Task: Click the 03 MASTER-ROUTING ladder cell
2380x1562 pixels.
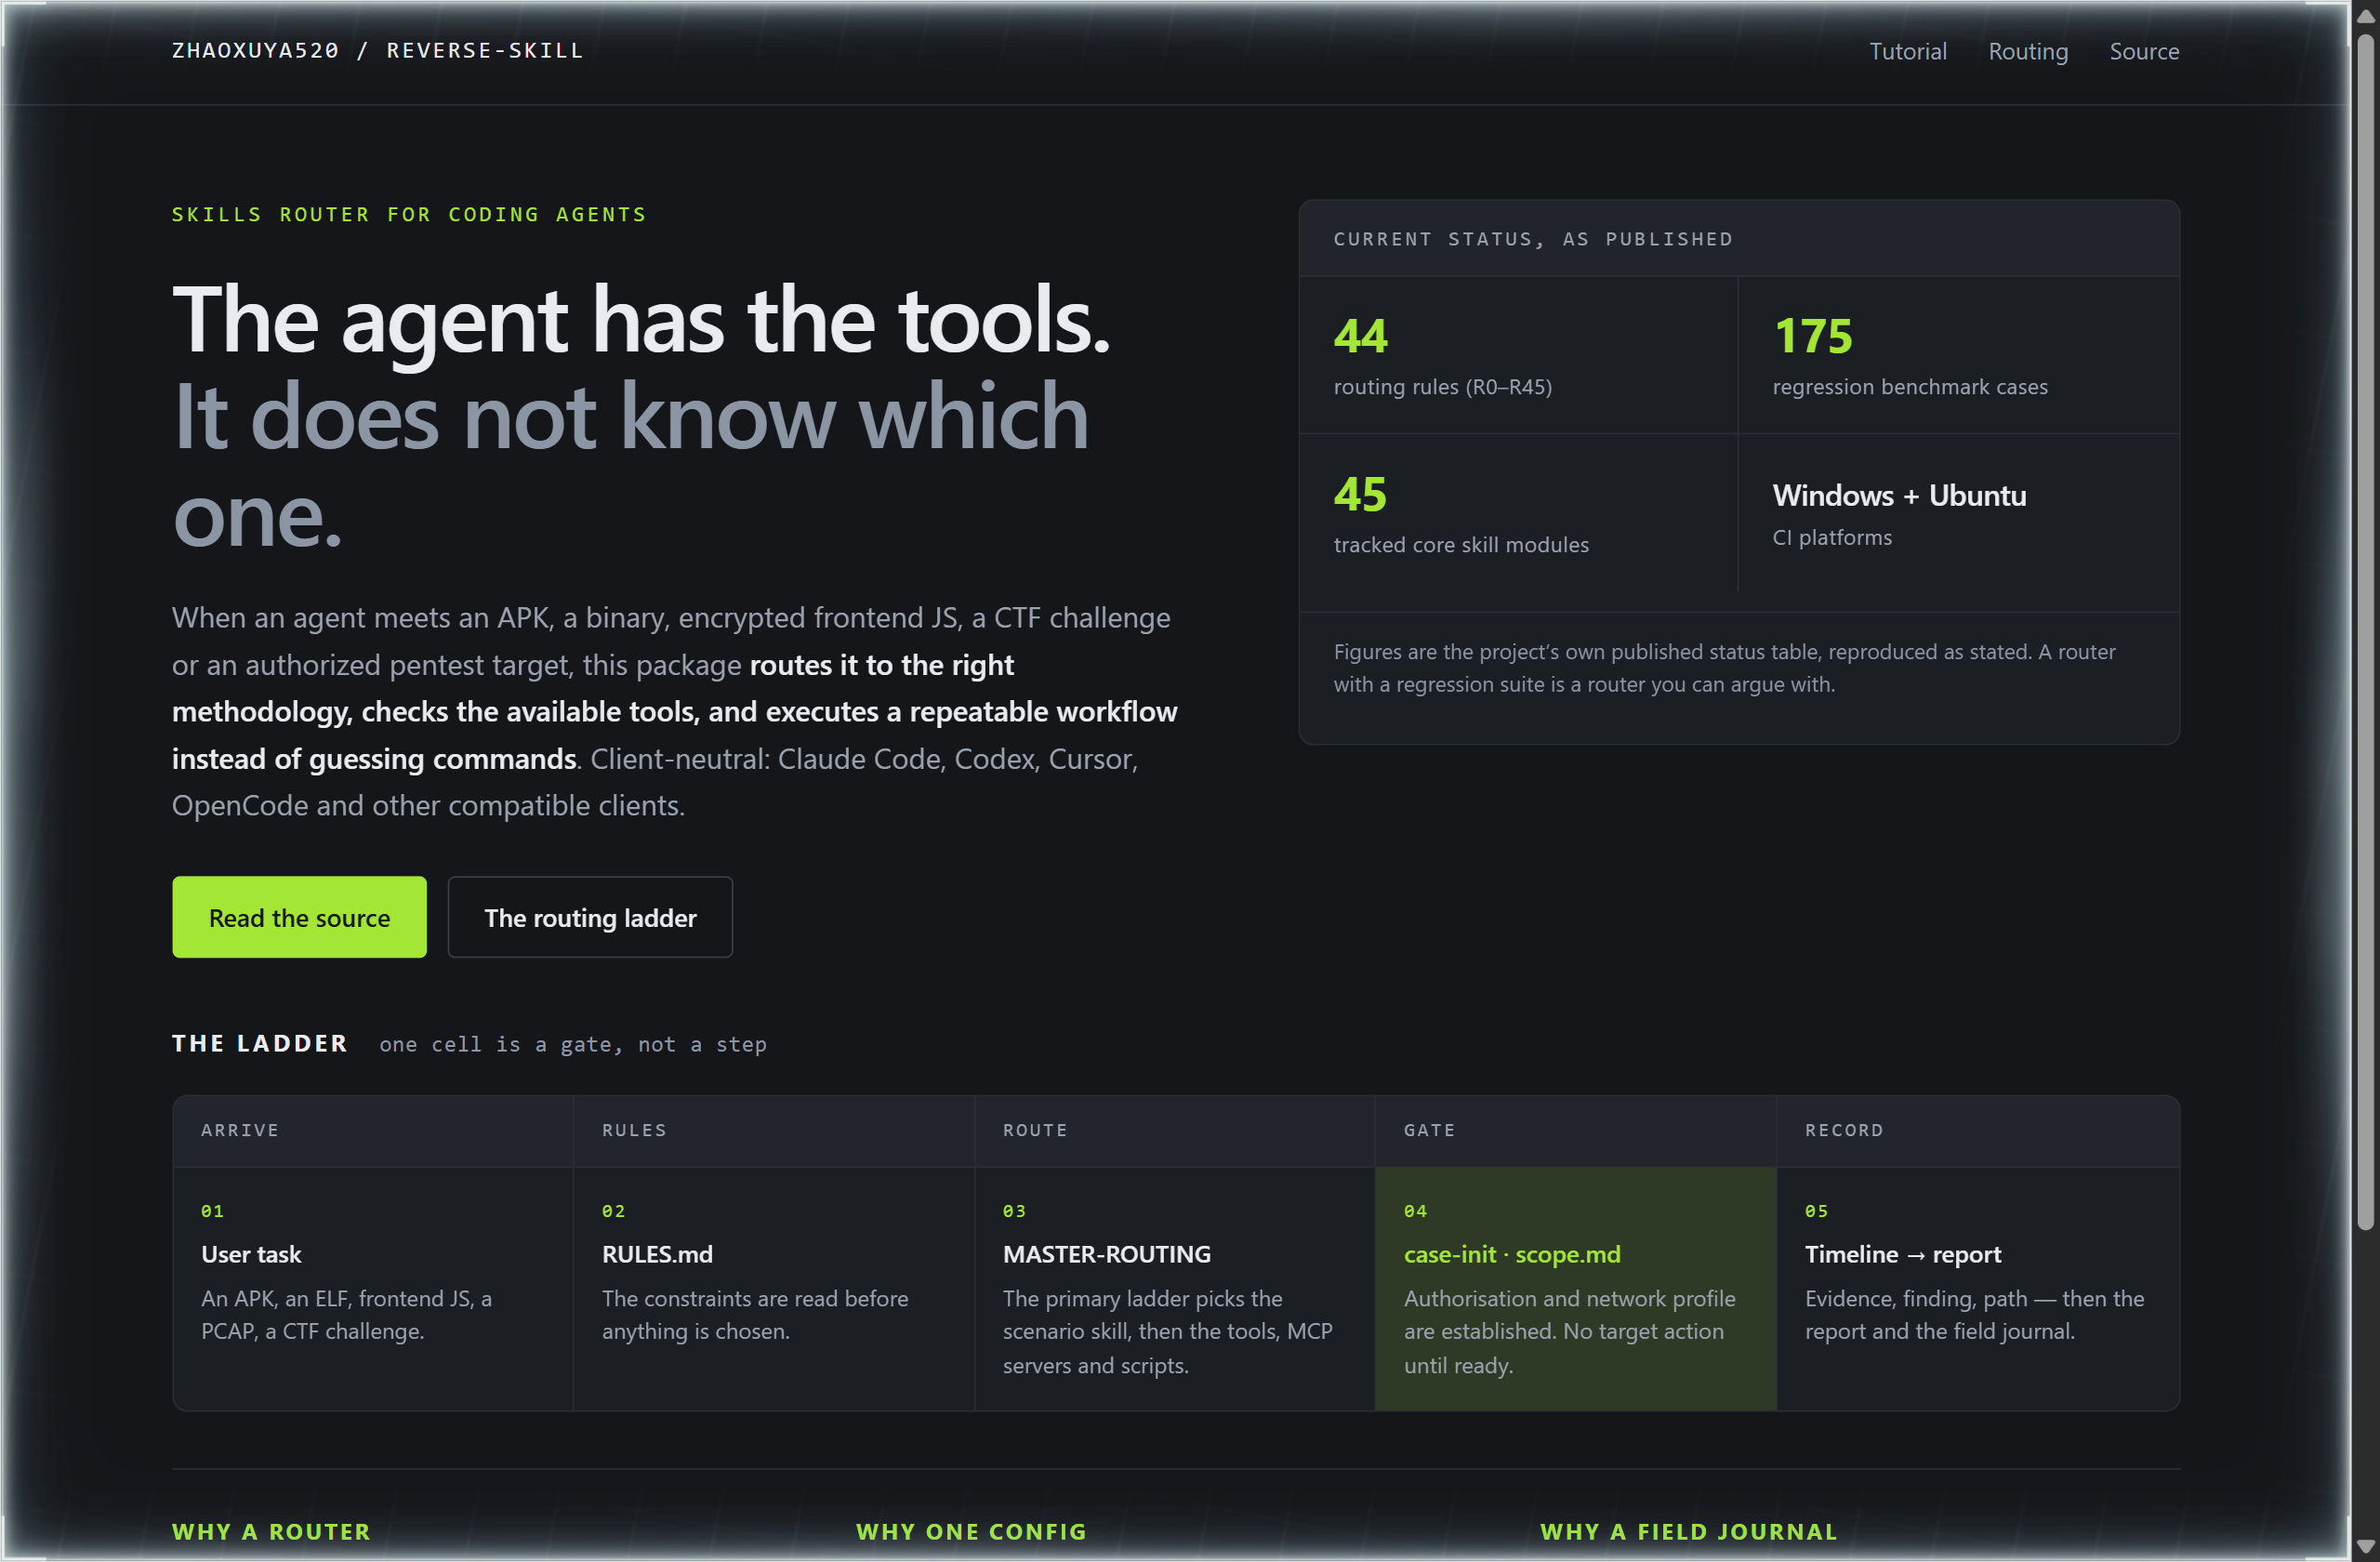Action: 1175,1289
